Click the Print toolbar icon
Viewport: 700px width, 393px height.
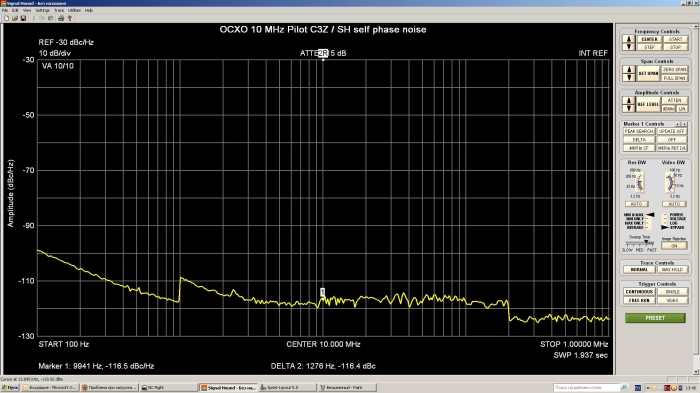pyautogui.click(x=61, y=18)
